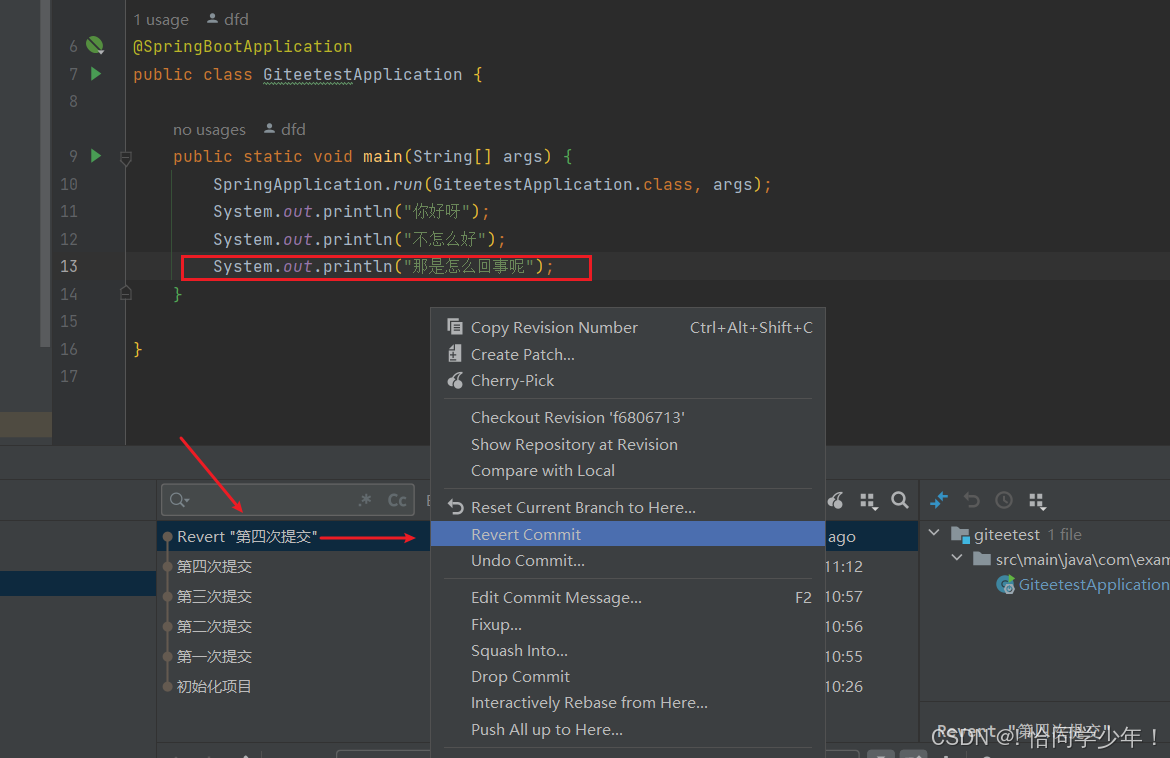The image size is (1170, 758).
Task: Click the 10:26 timestamp in the log
Action: (844, 686)
